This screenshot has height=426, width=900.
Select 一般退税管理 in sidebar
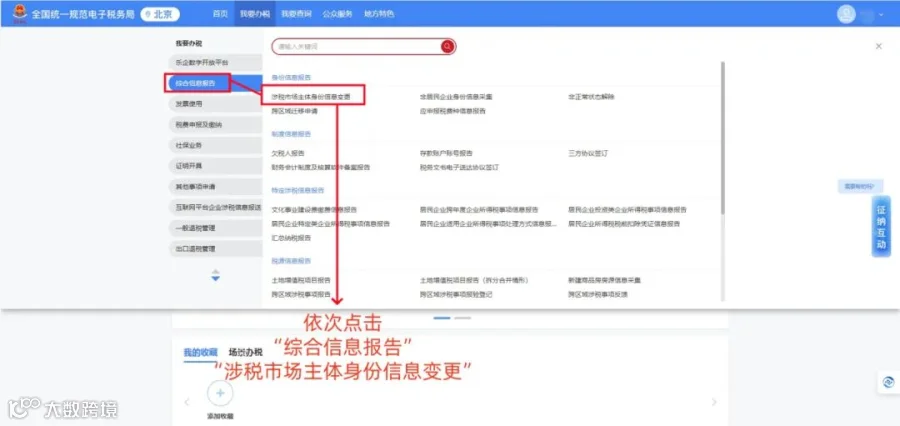click(x=216, y=228)
